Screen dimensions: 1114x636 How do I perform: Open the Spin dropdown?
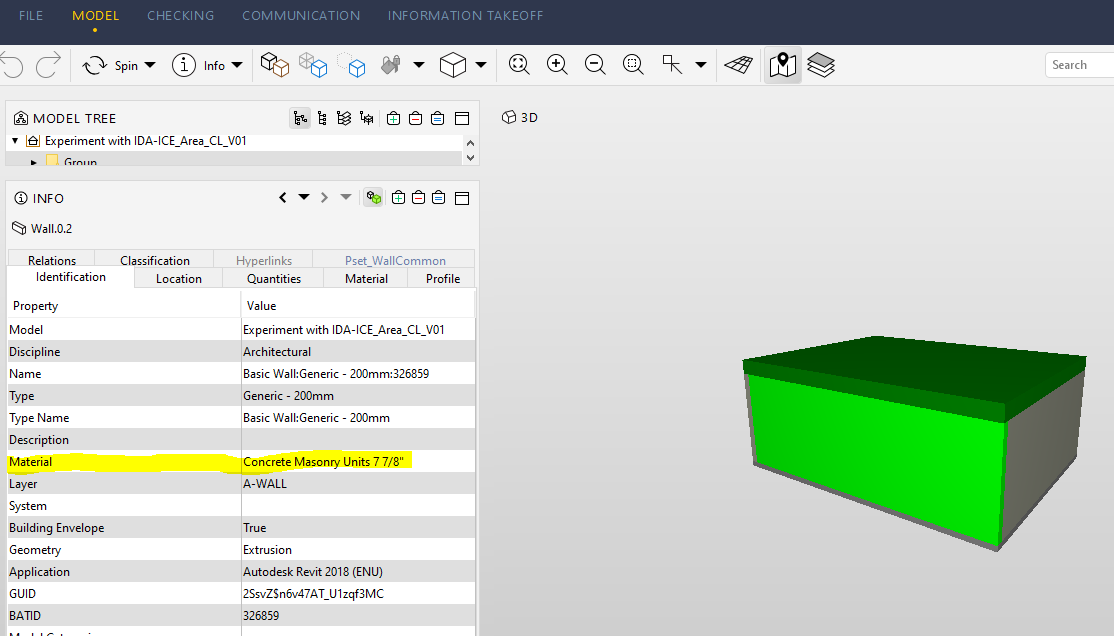(x=151, y=65)
